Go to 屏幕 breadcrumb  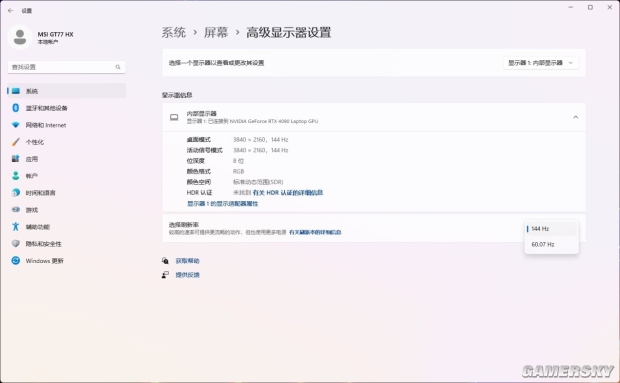[x=216, y=32]
